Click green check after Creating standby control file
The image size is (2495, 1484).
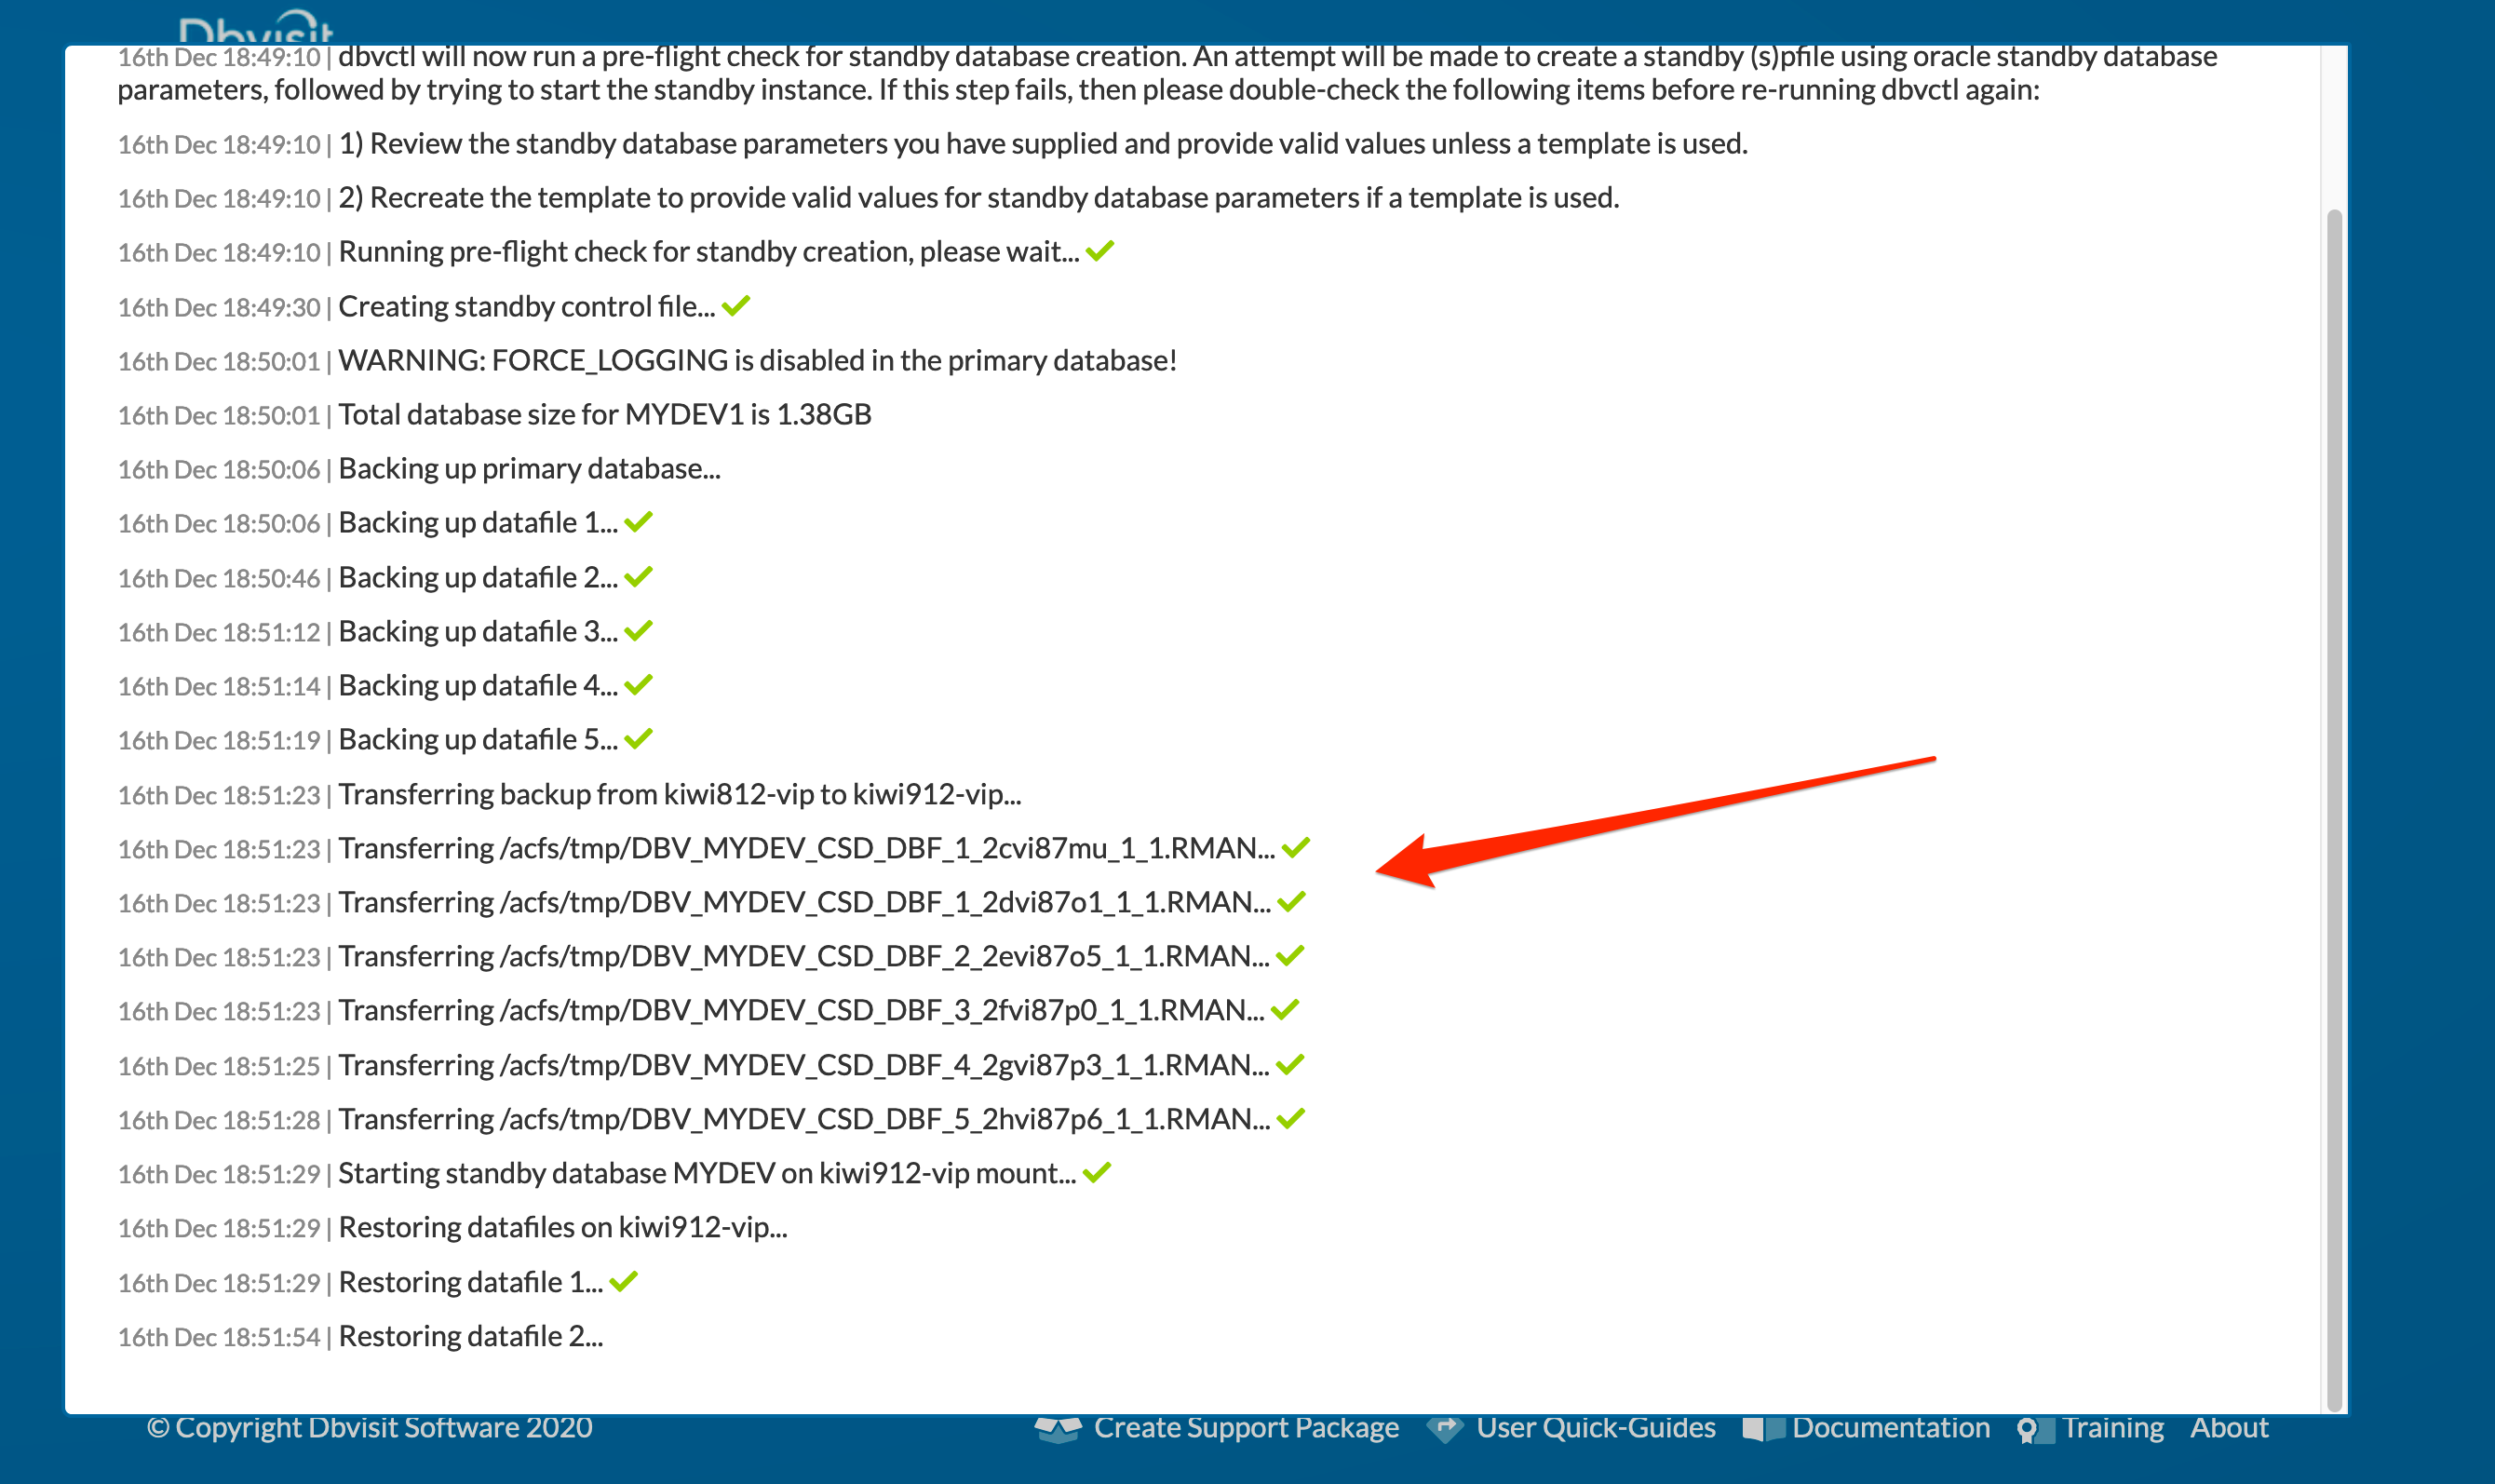(x=736, y=305)
